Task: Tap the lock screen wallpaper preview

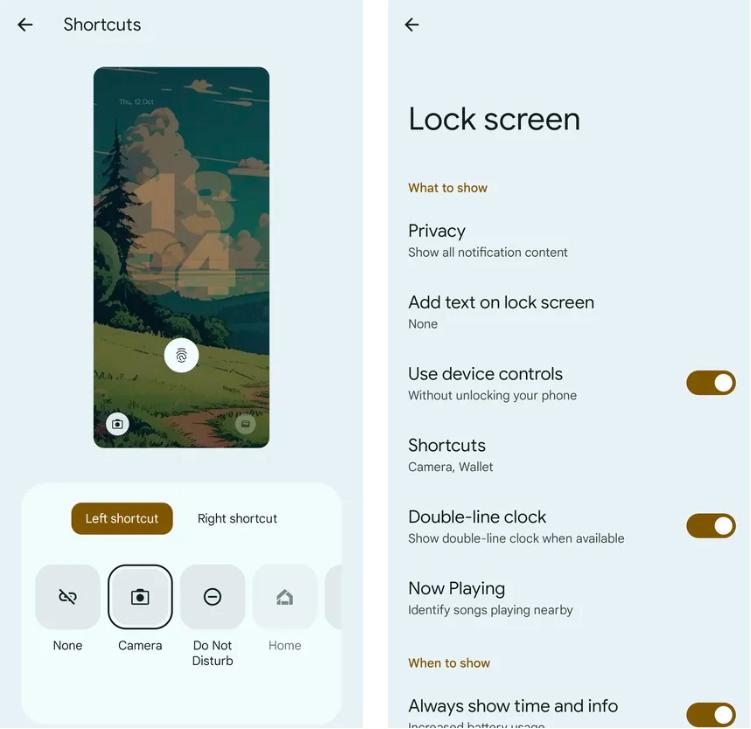Action: [x=181, y=257]
